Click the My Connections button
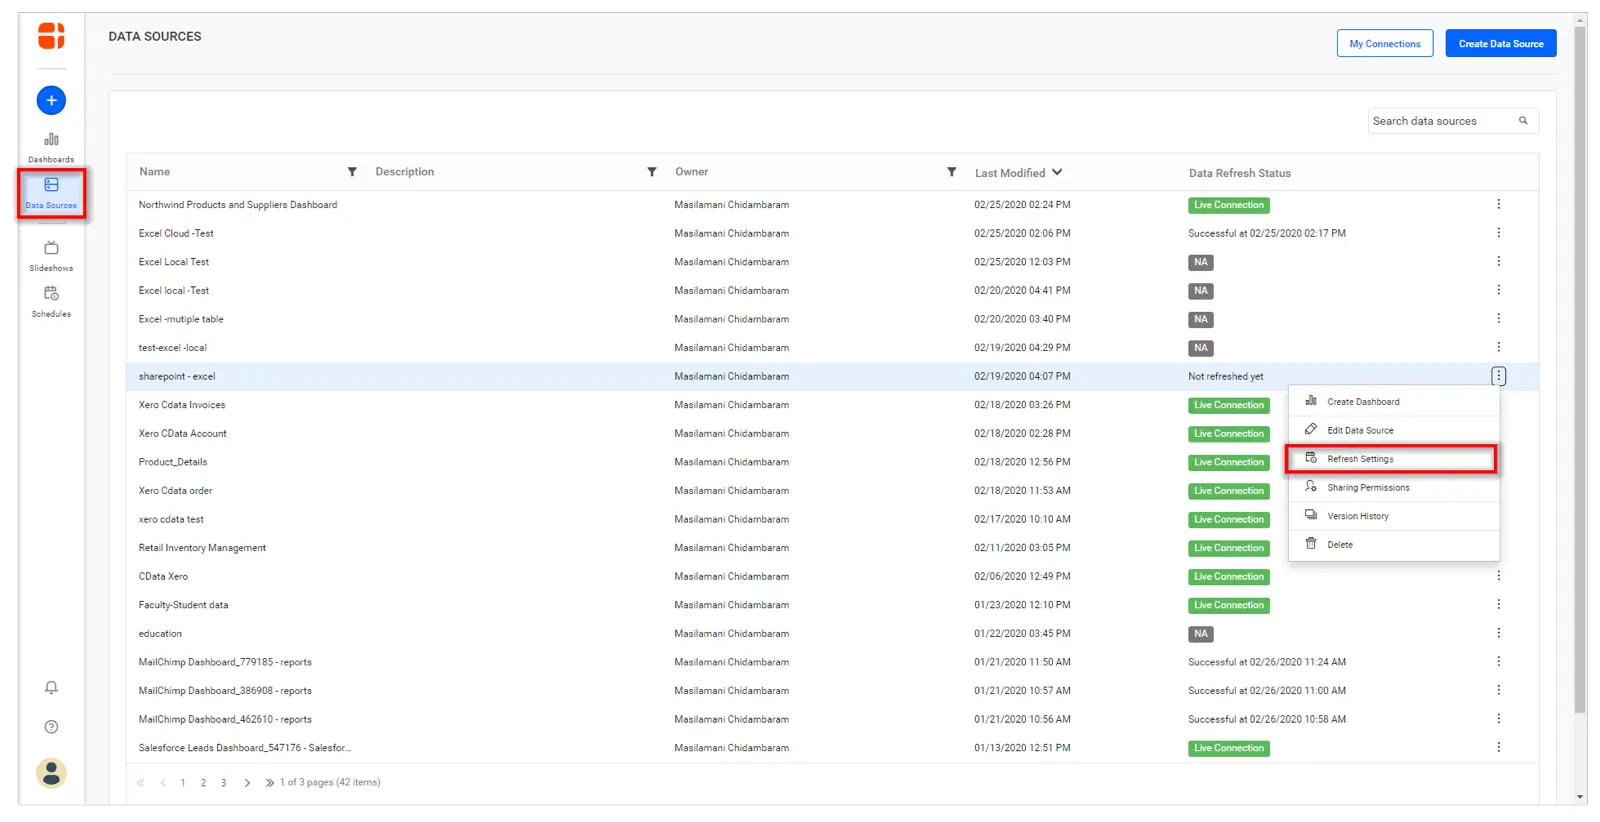Viewport: 1600px width, 822px height. tap(1384, 44)
